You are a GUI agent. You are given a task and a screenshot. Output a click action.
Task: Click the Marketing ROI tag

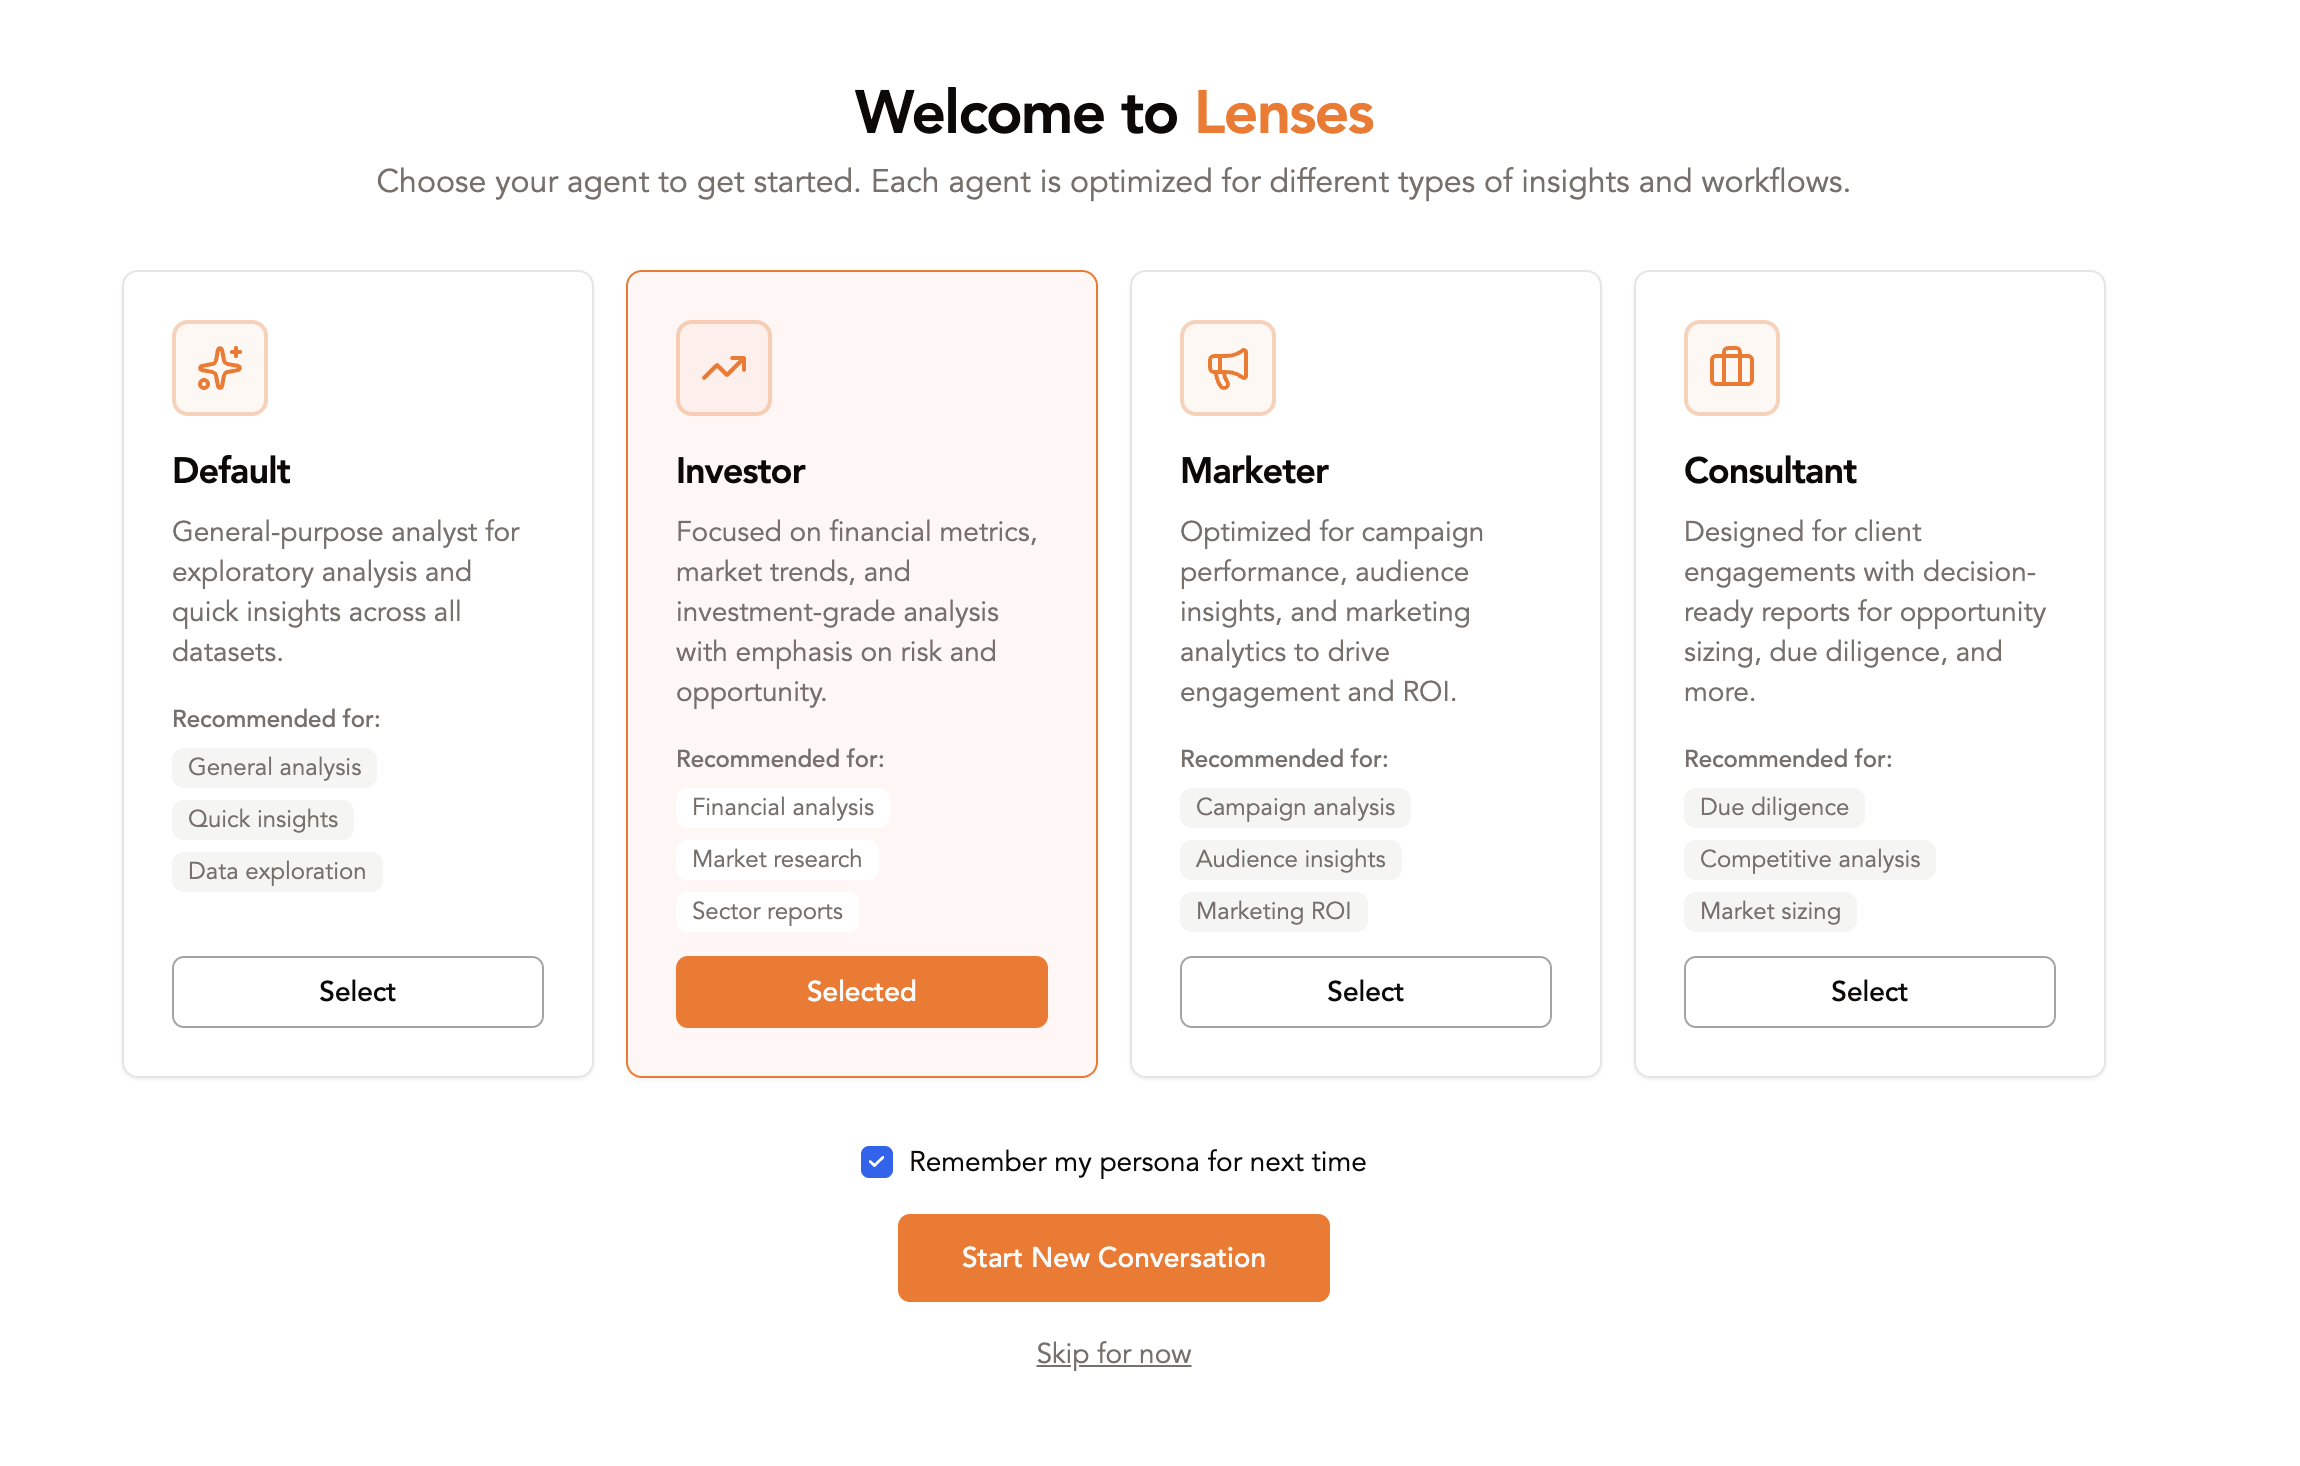pyautogui.click(x=1273, y=912)
